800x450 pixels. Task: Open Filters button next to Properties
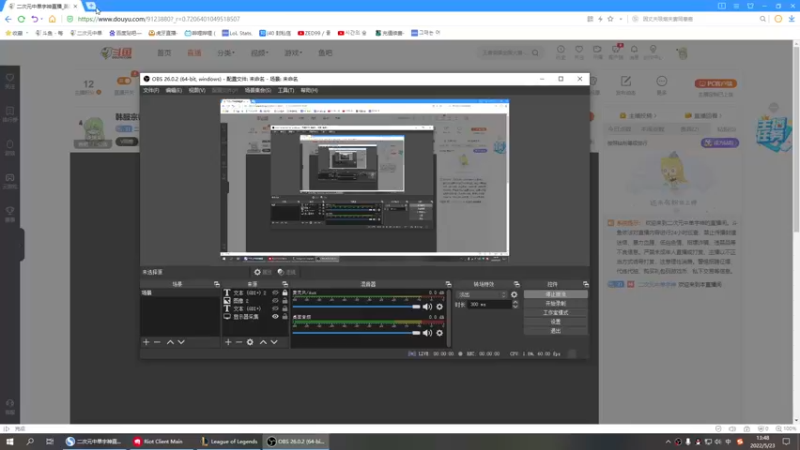(x=287, y=272)
